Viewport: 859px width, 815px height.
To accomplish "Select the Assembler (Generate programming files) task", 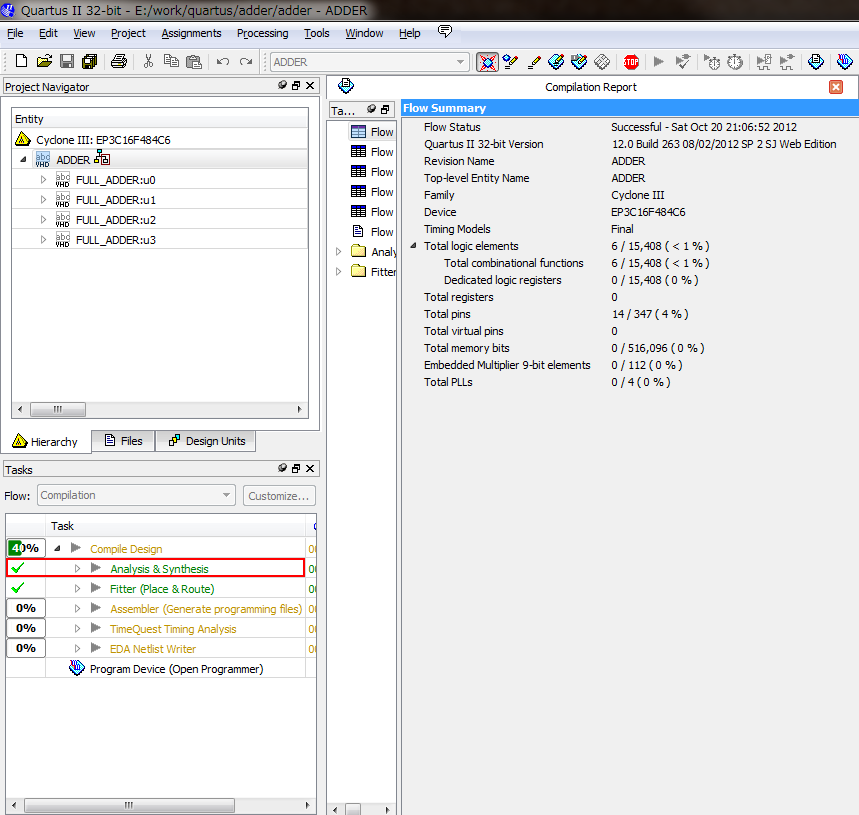I will [206, 609].
